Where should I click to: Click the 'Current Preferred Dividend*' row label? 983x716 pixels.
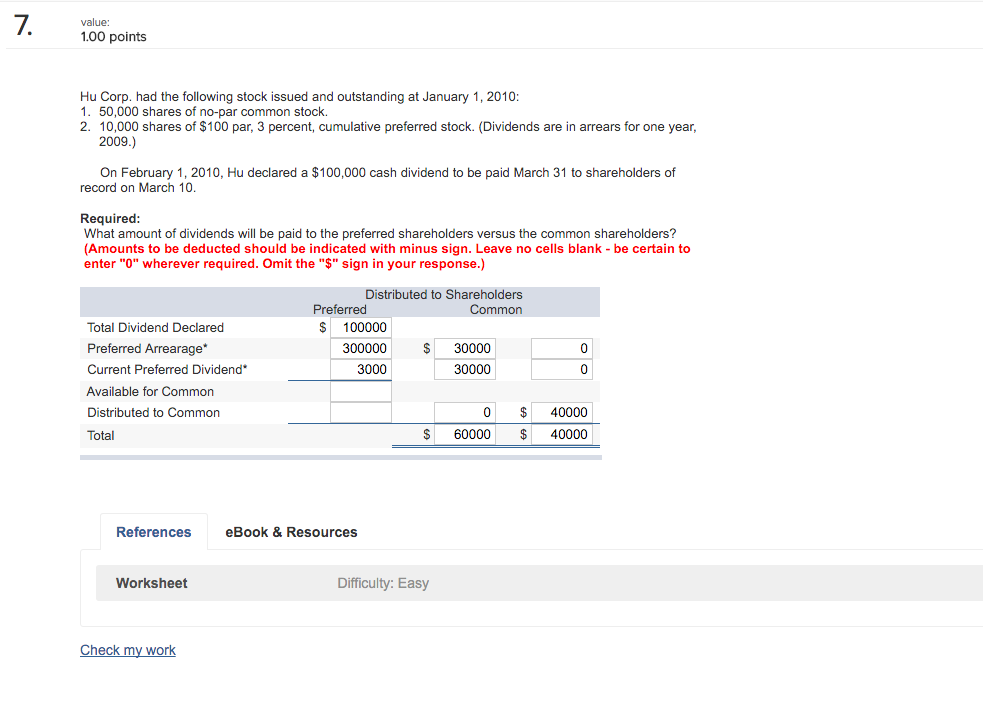[167, 369]
